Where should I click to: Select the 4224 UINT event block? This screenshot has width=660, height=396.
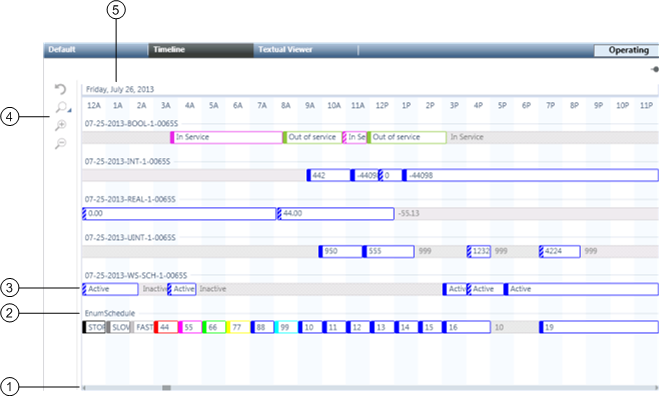[x=560, y=251]
